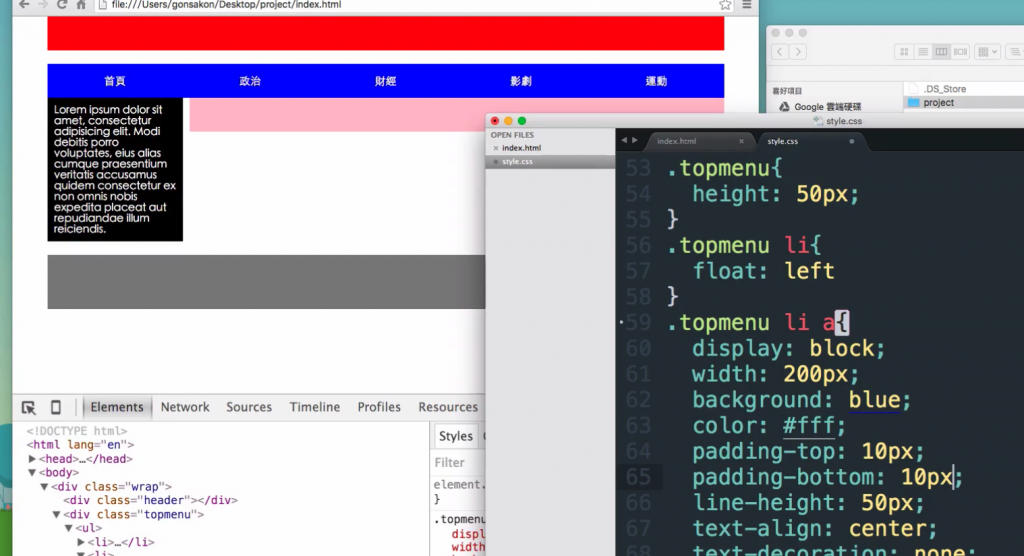Click Finder window's back button

point(780,52)
